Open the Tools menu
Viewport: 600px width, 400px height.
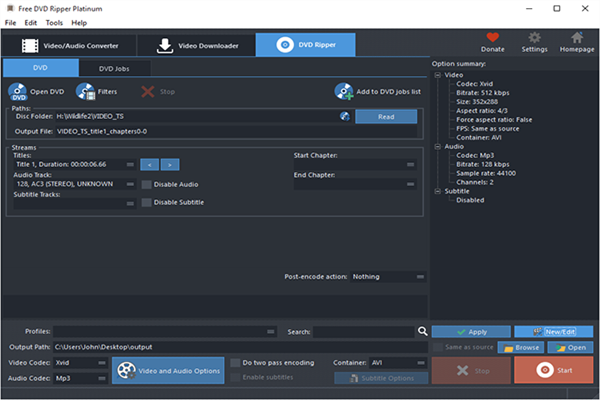54,22
